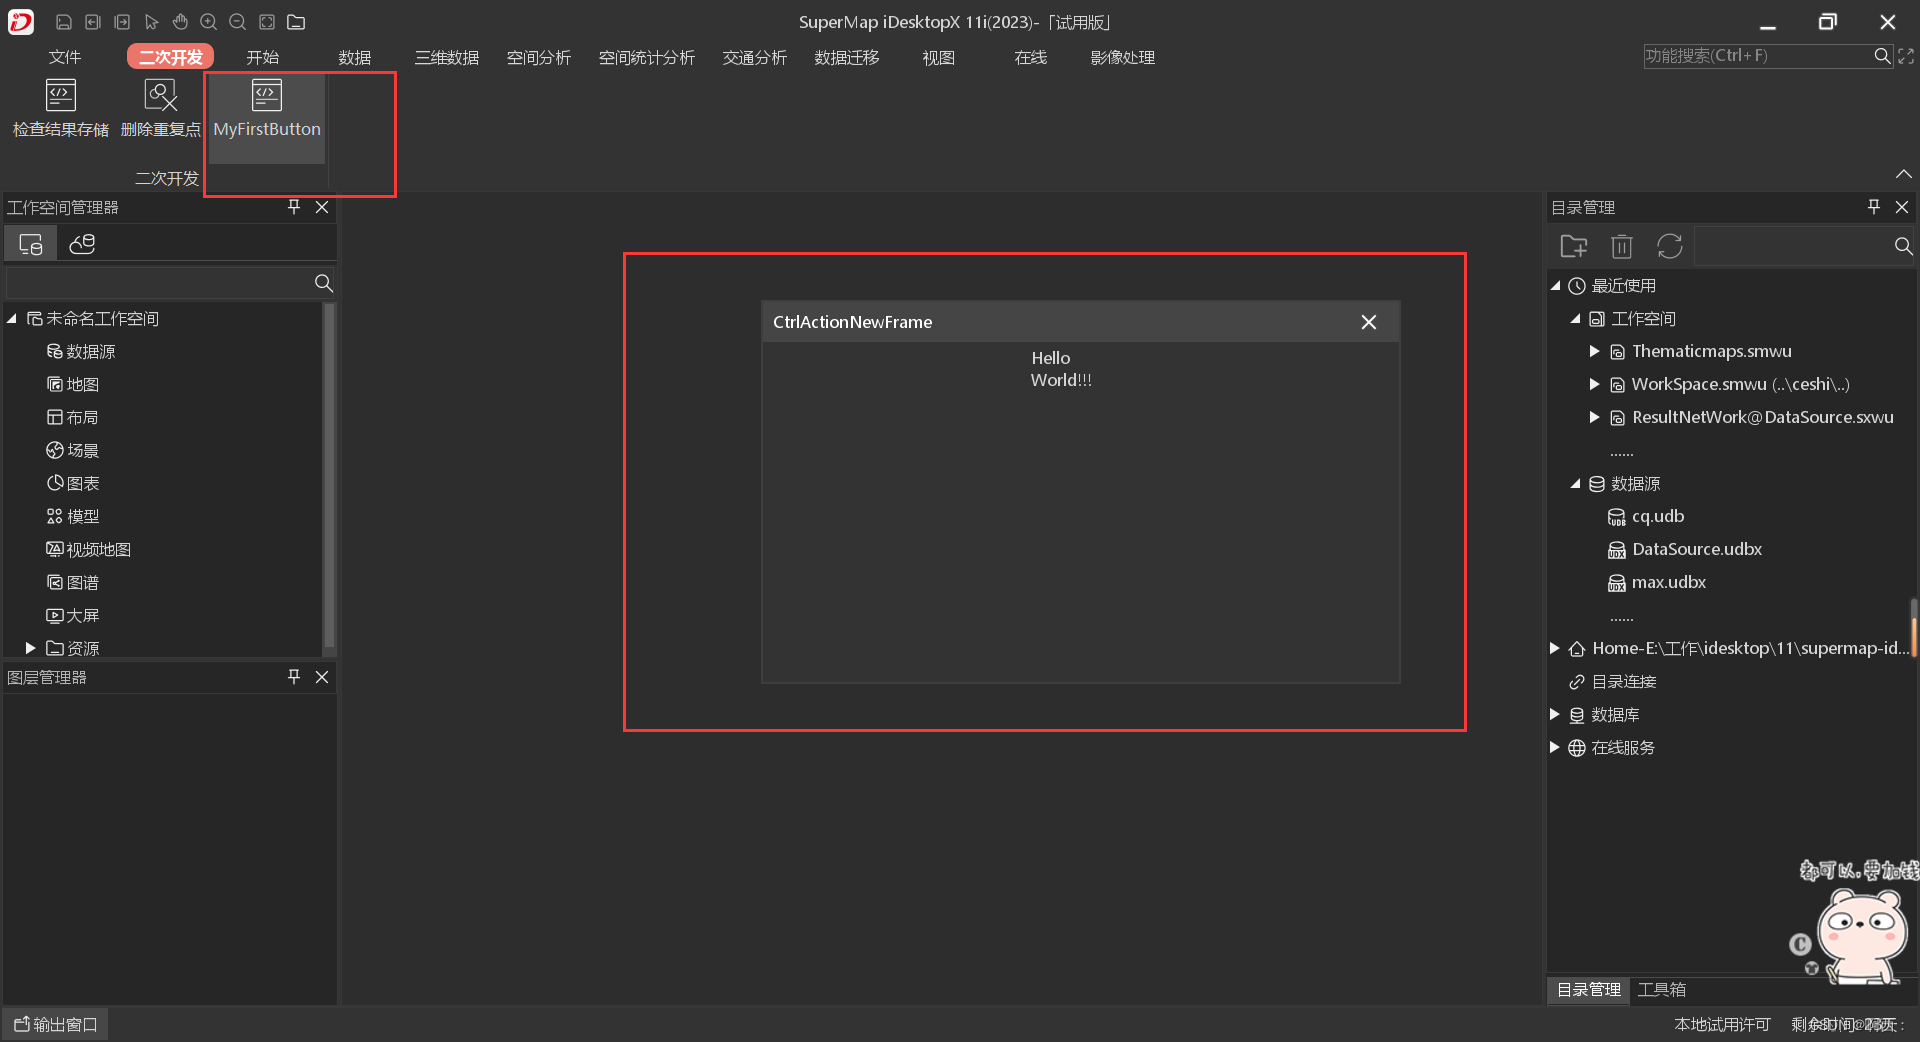Collapse the 工作空间 node in catalog
This screenshot has height=1042, width=1920.
point(1576,319)
